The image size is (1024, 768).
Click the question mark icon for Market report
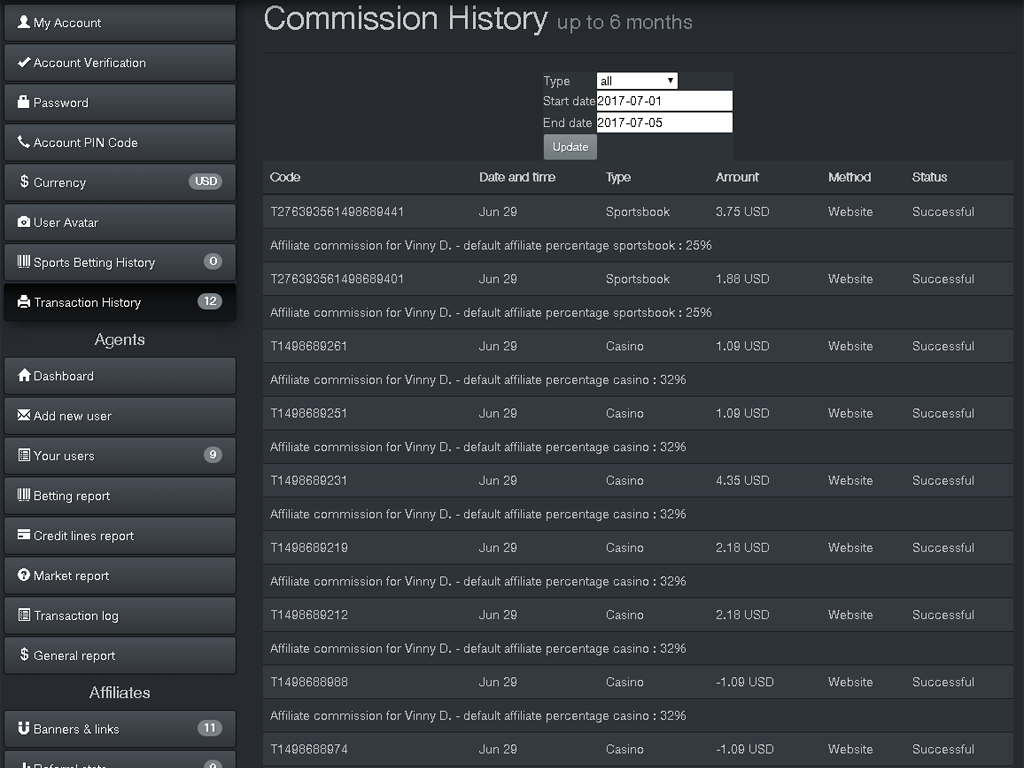[x=24, y=576]
